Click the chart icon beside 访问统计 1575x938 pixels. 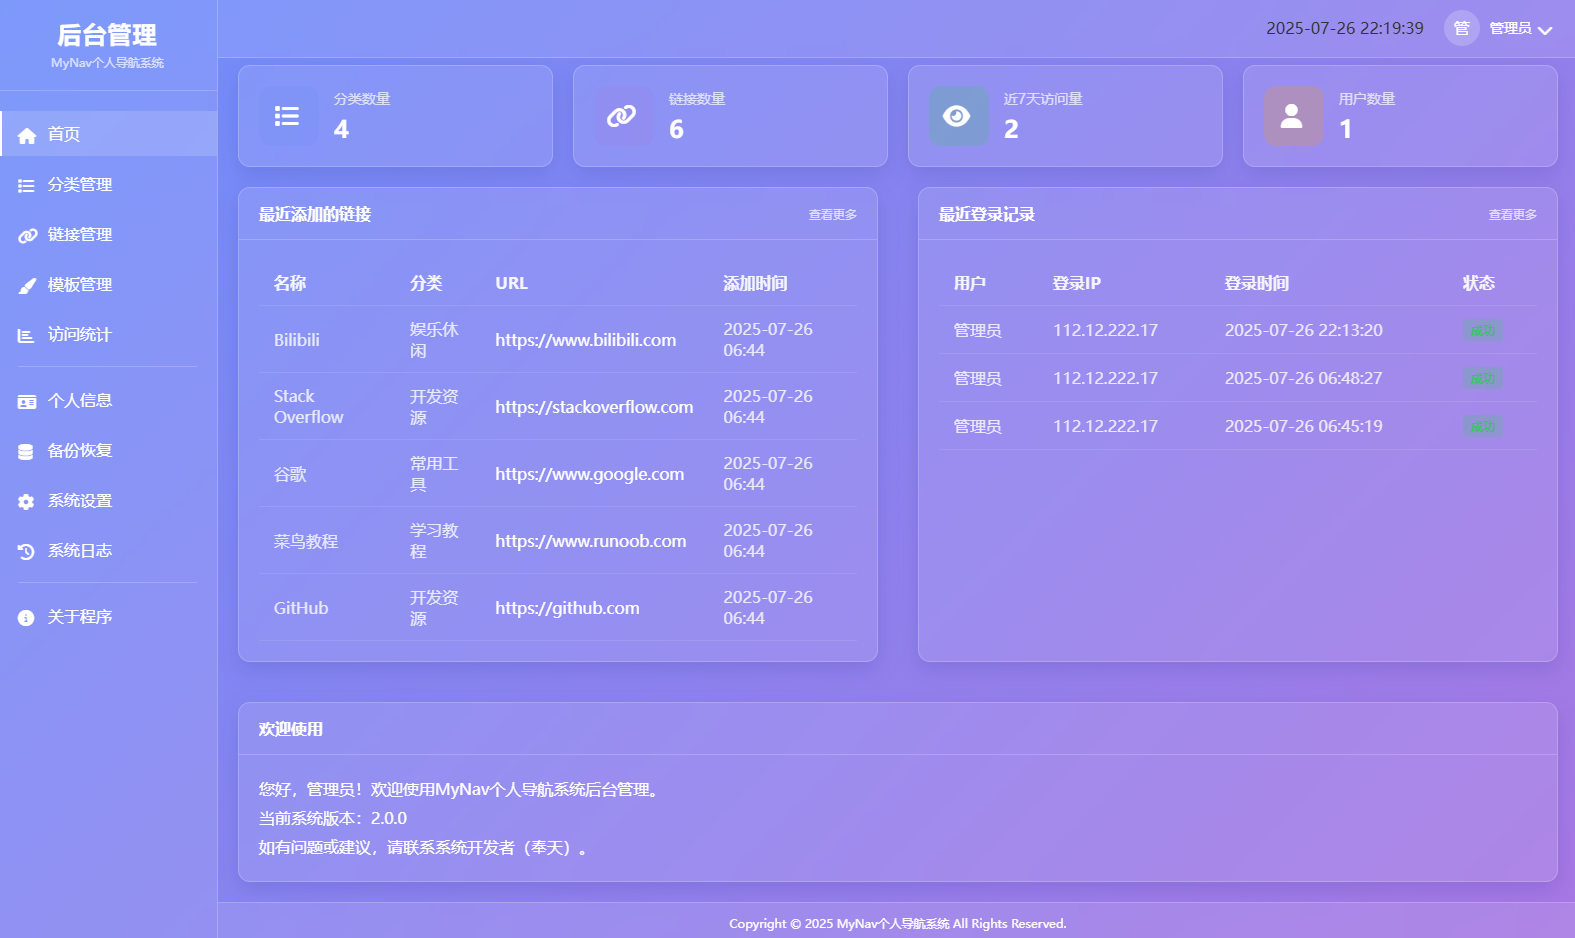(27, 335)
